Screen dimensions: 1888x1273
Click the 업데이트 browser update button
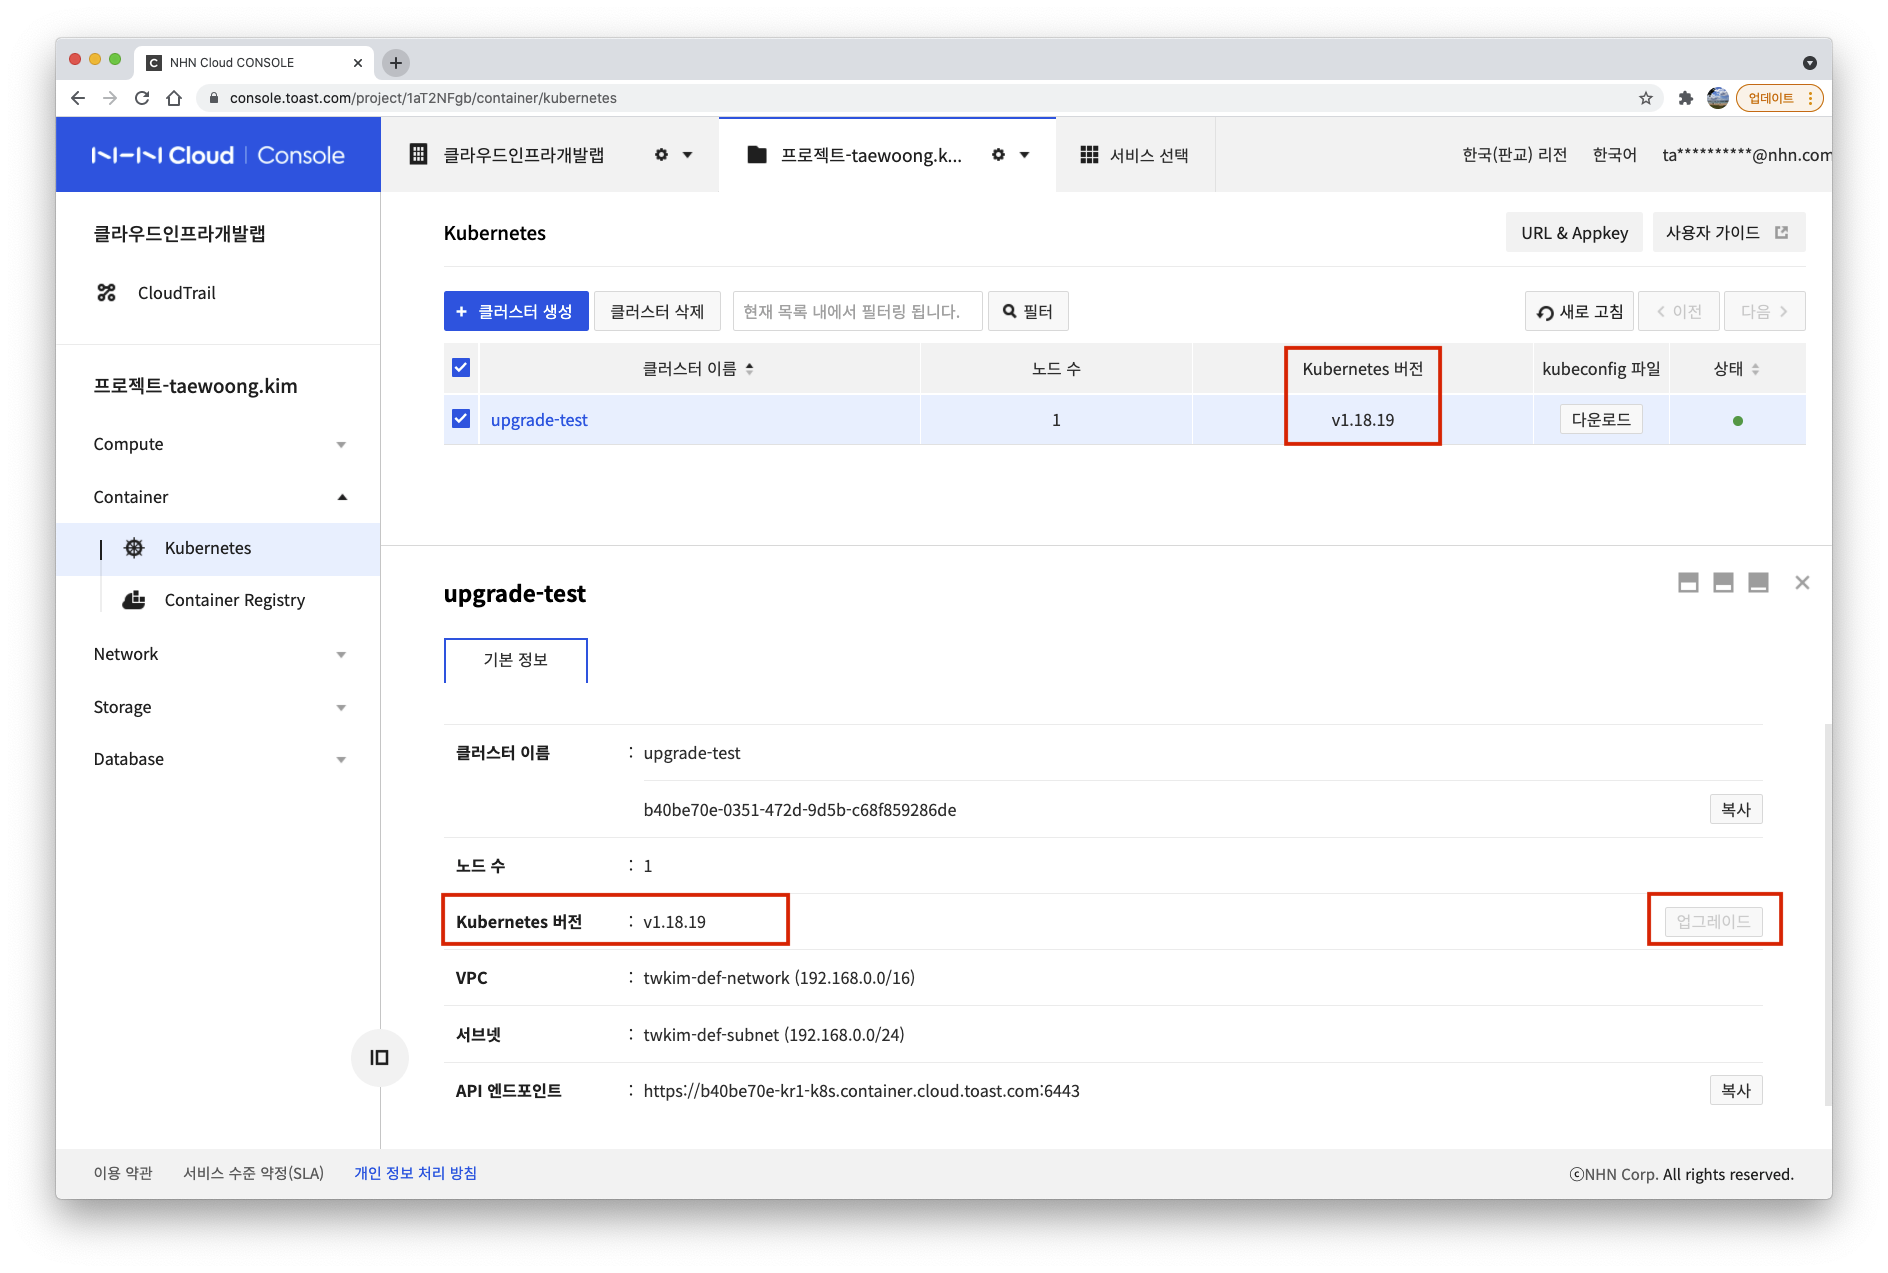1780,98
